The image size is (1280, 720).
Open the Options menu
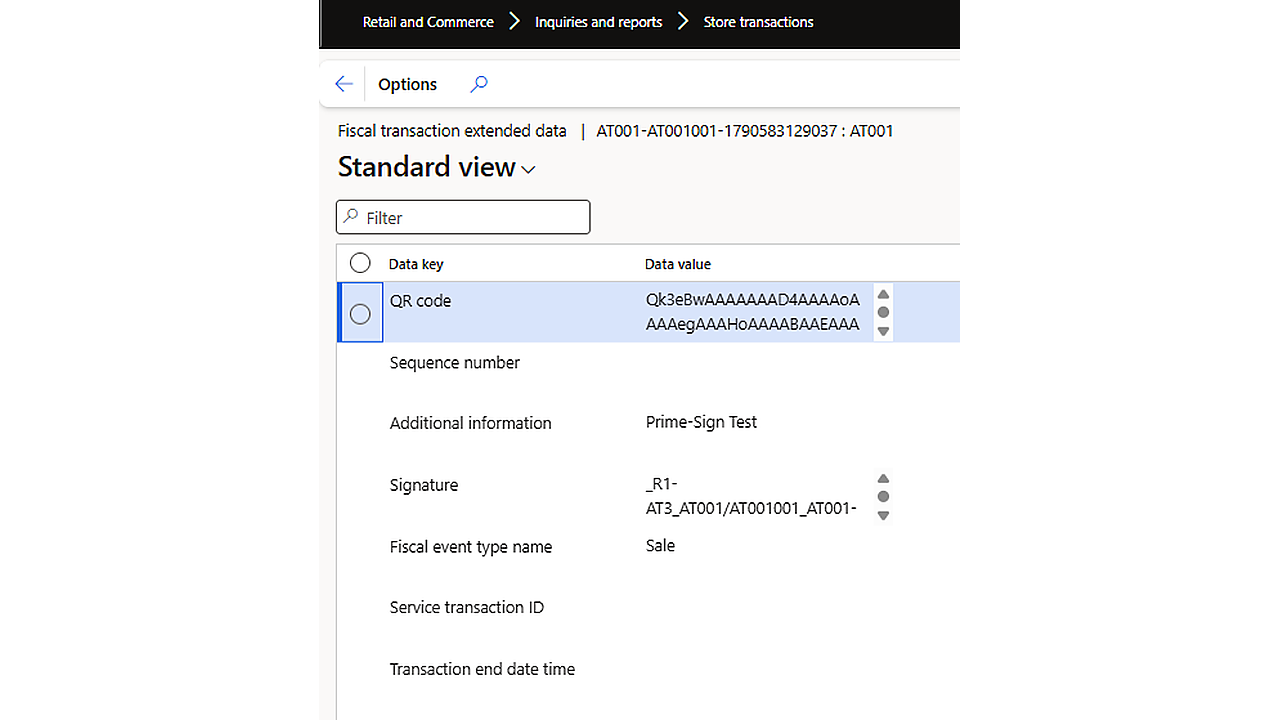click(407, 84)
